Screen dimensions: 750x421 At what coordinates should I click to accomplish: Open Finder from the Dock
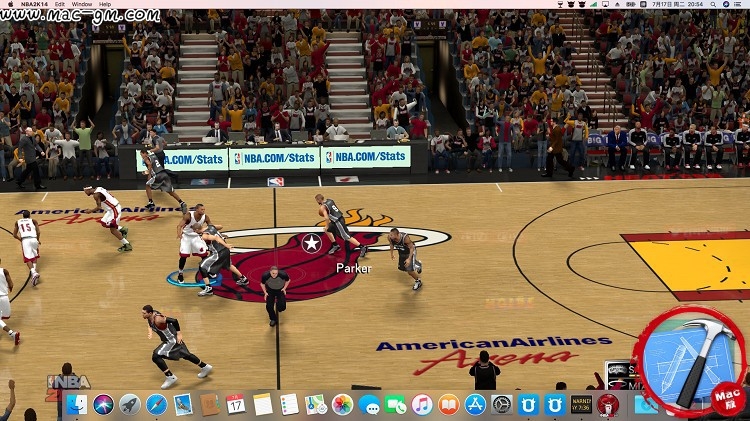point(77,405)
